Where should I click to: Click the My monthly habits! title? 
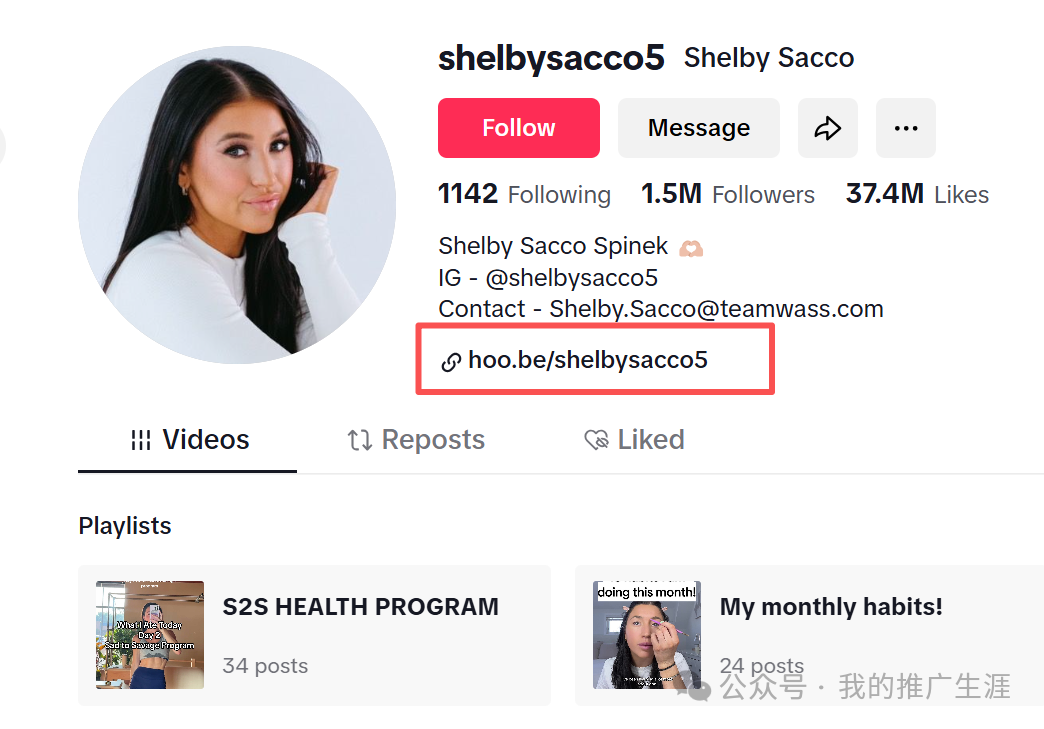point(831,607)
